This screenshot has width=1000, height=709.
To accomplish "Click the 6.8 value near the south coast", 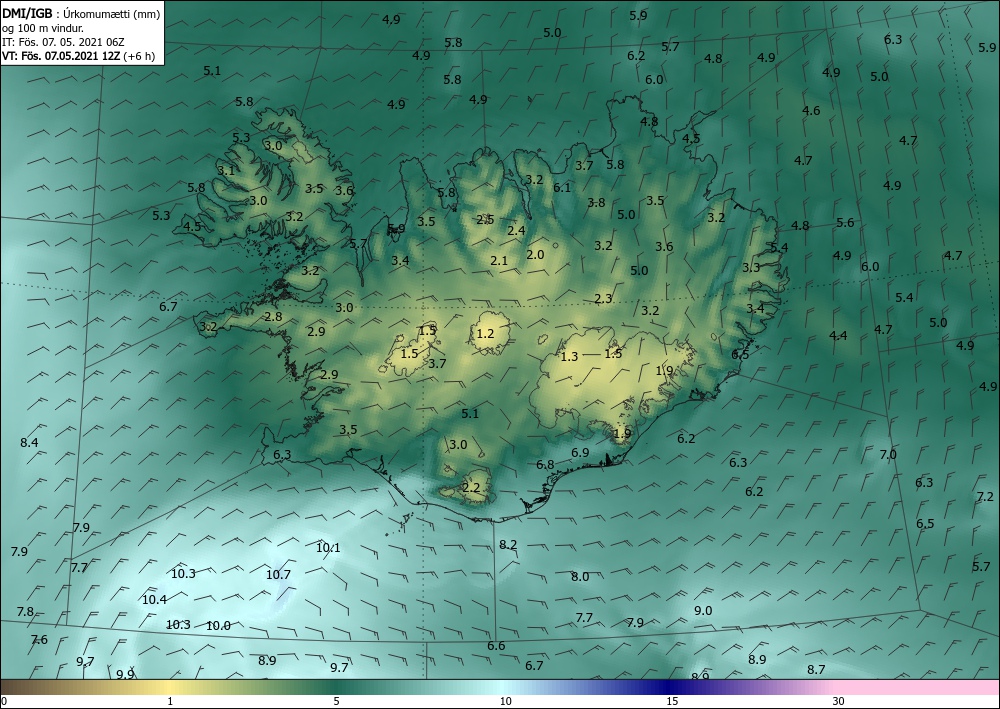I will coord(545,465).
